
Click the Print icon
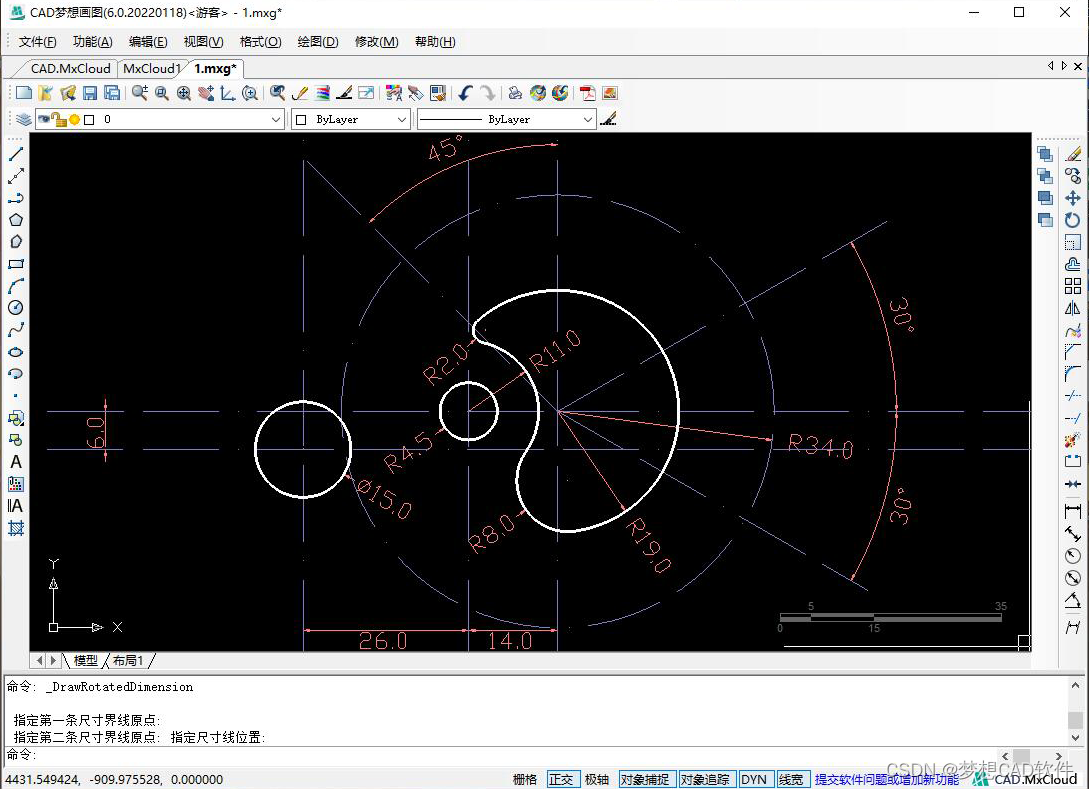click(x=515, y=93)
